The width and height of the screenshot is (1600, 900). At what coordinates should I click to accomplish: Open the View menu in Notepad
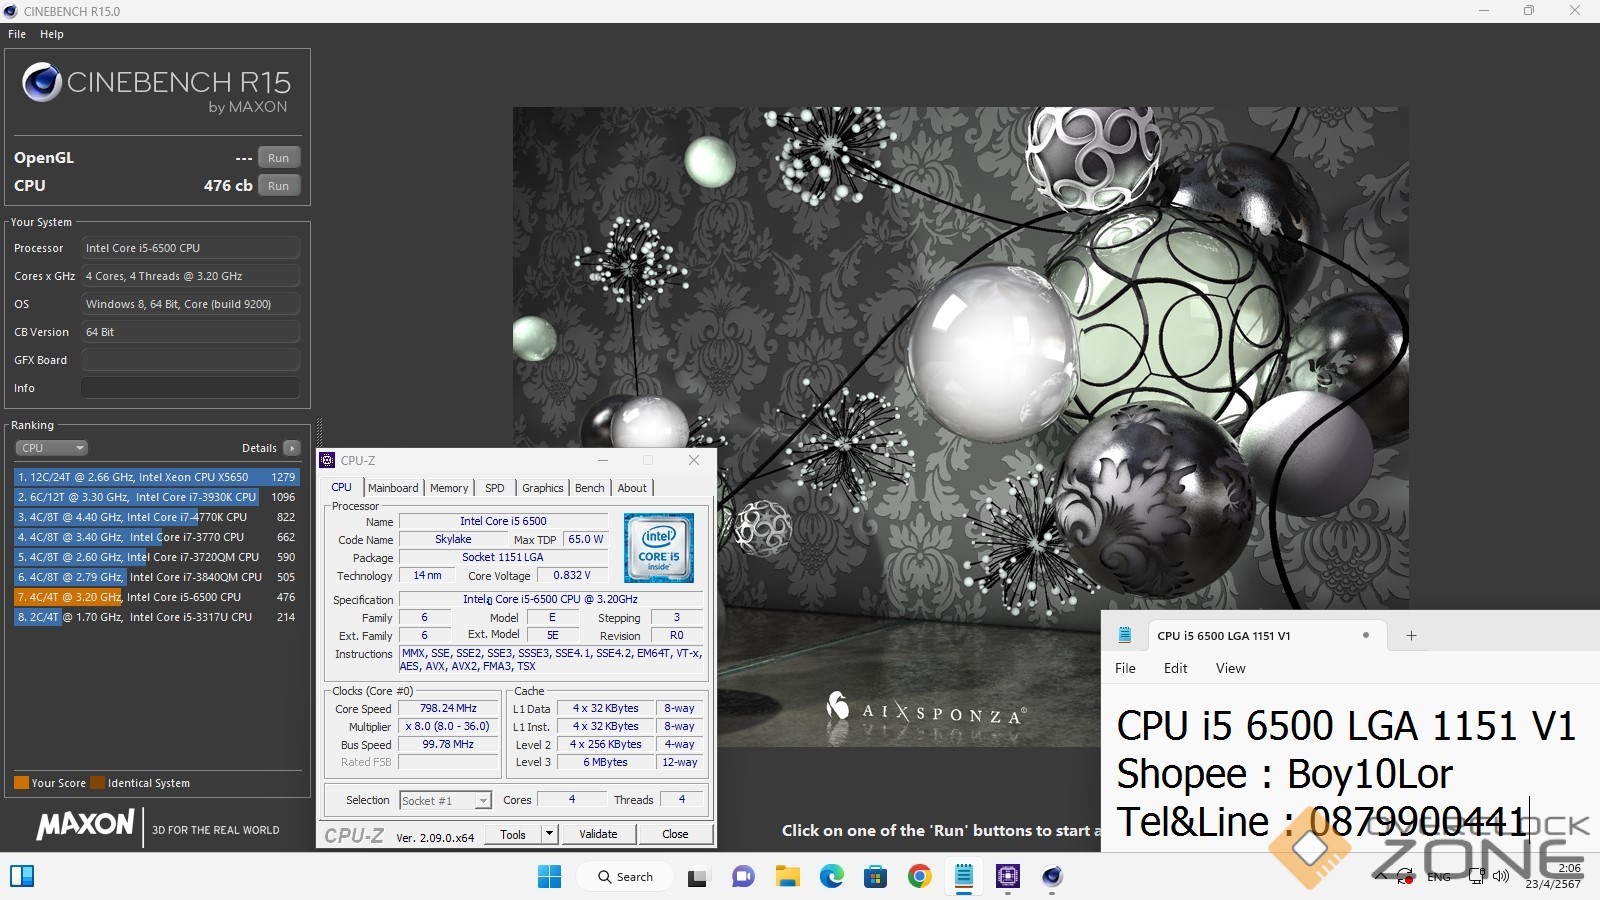1230,668
